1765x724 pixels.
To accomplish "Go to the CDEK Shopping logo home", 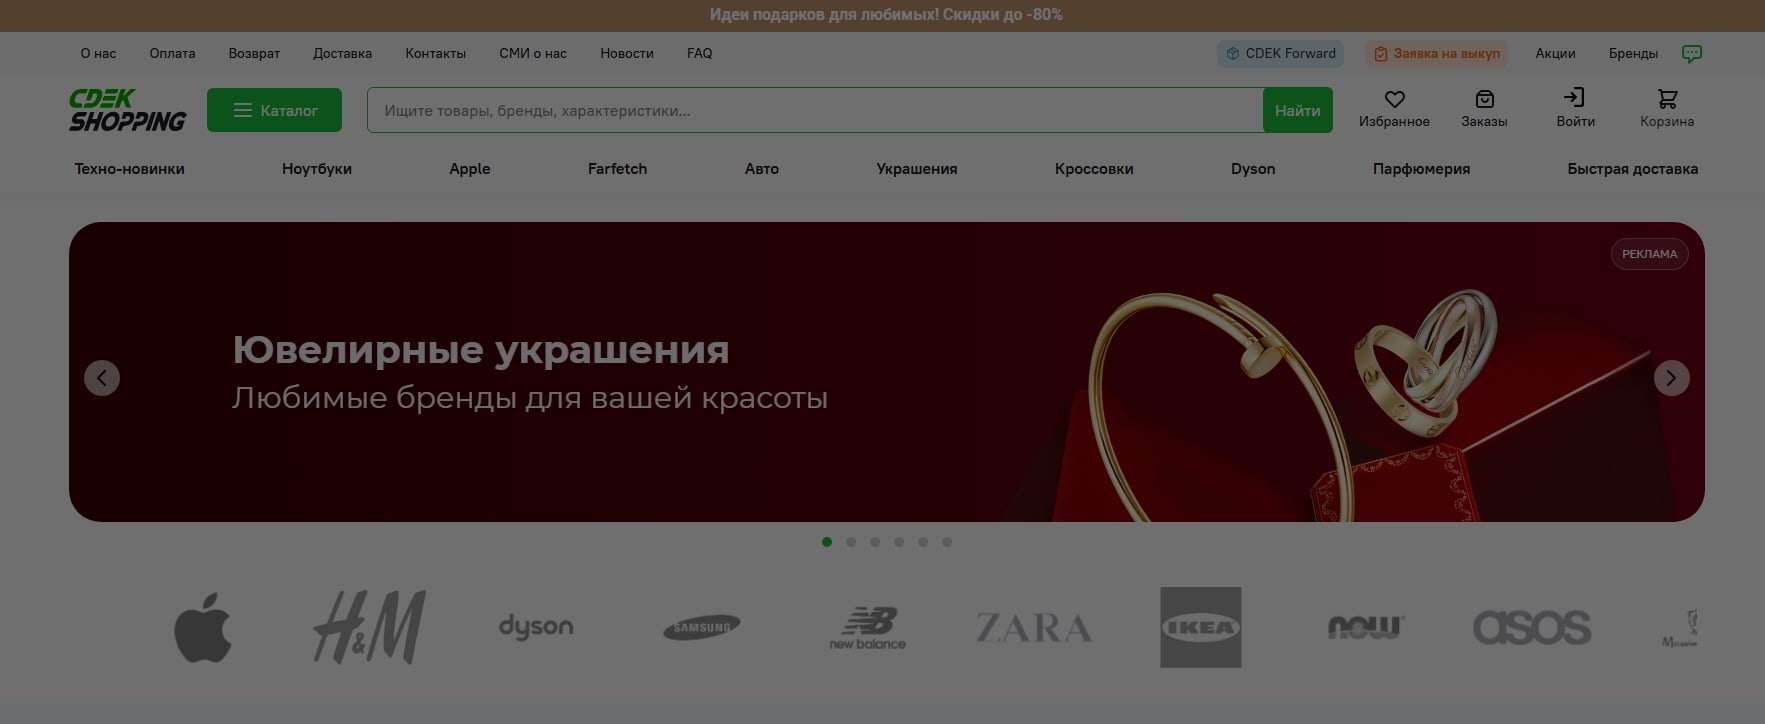I will (x=127, y=110).
